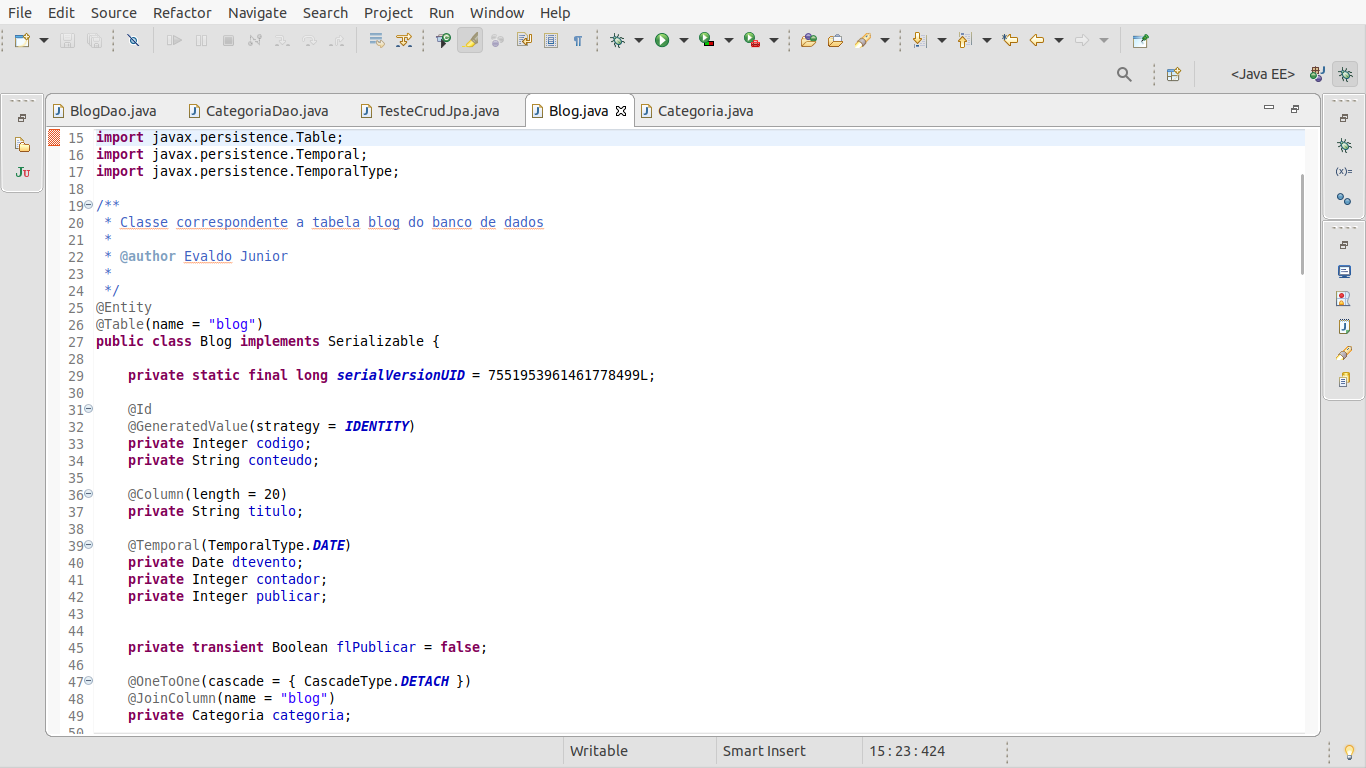
Task: Toggle Block Selection Mode button
Action: coord(551,41)
